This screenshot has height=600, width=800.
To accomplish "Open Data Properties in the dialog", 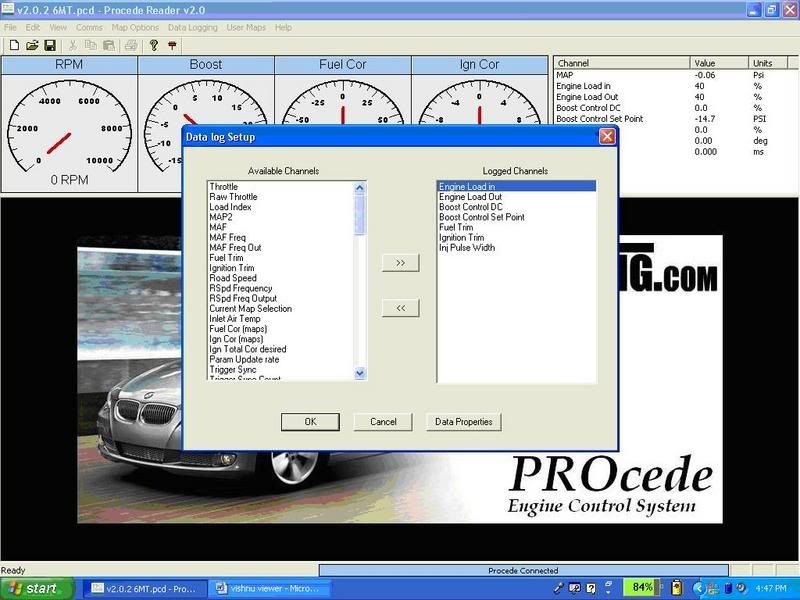I will point(463,422).
